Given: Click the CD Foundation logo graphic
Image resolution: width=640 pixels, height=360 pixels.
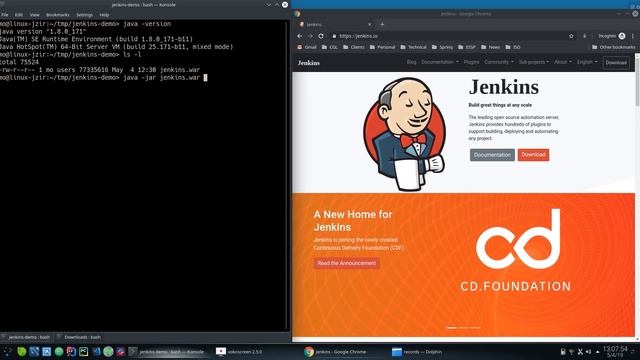Looking at the screenshot, I should 516,250.
